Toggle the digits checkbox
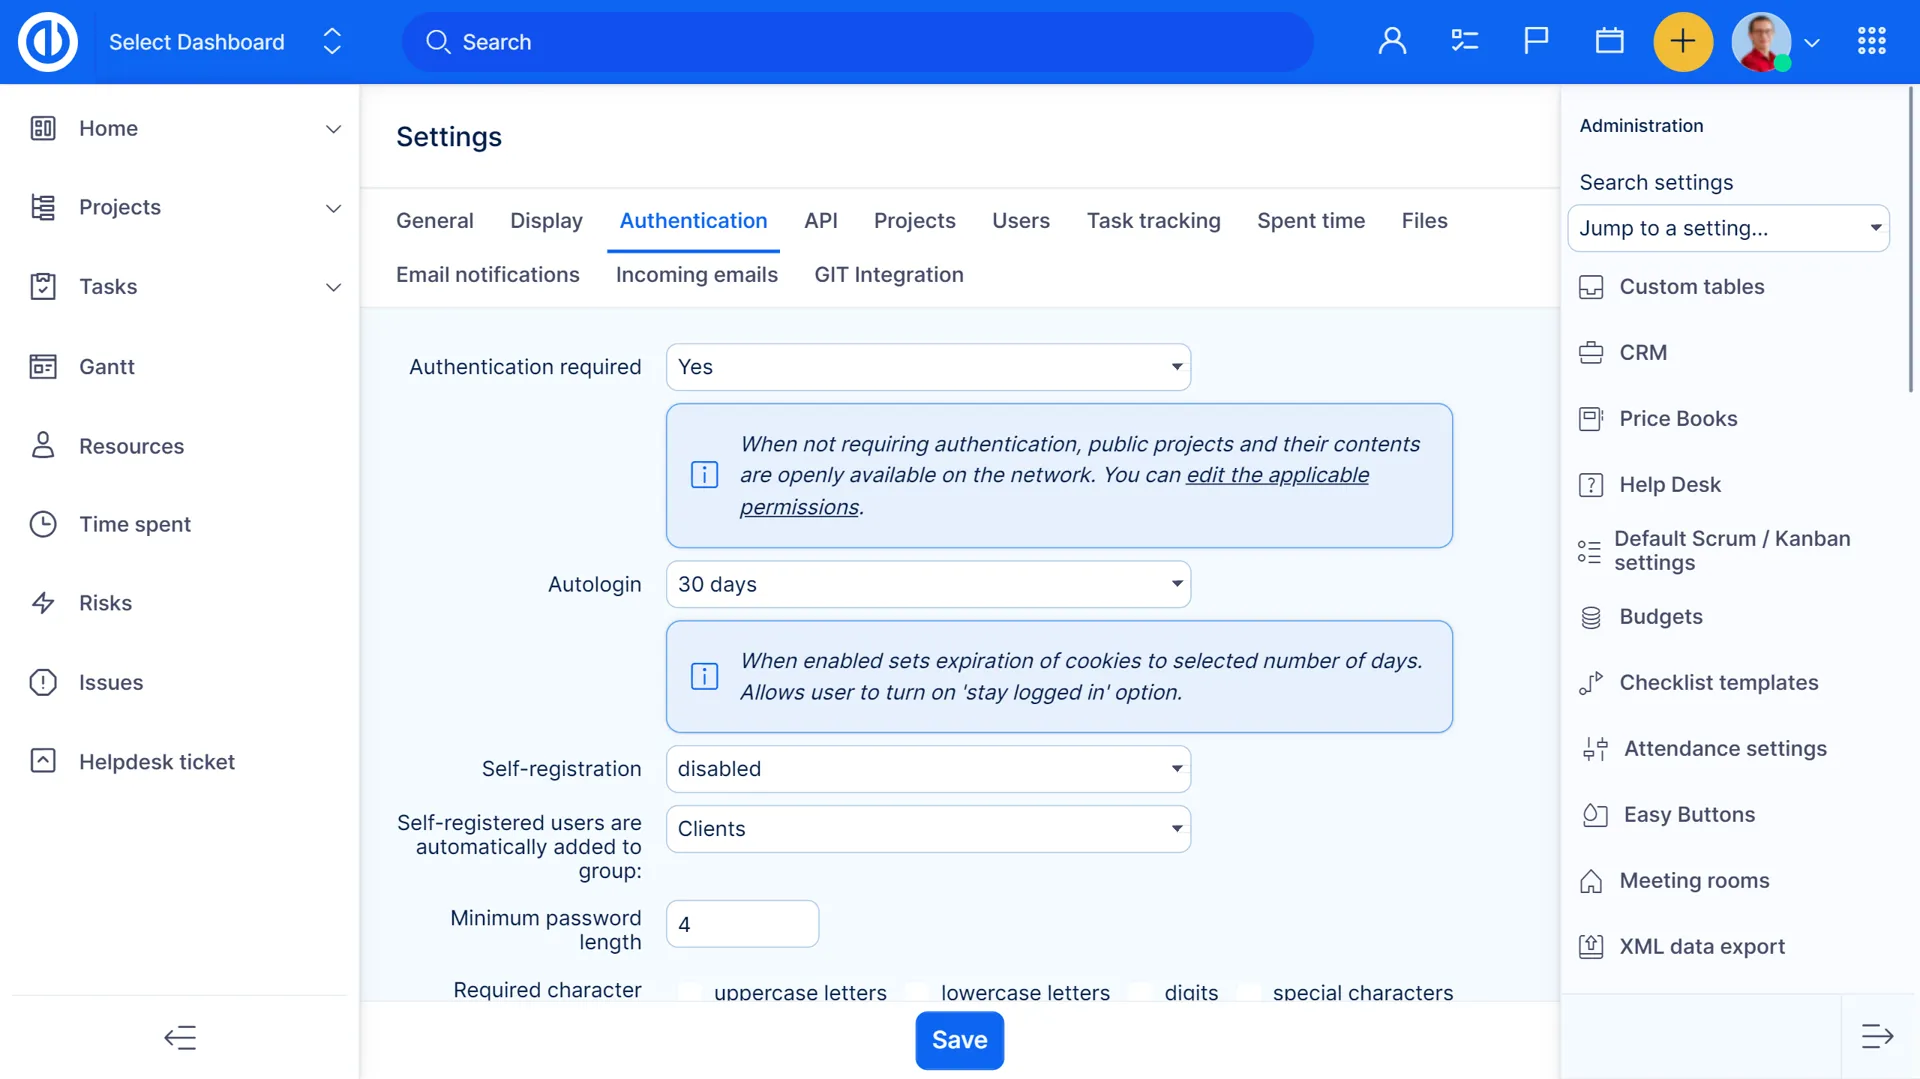This screenshot has height=1079, width=1920. click(x=1141, y=992)
